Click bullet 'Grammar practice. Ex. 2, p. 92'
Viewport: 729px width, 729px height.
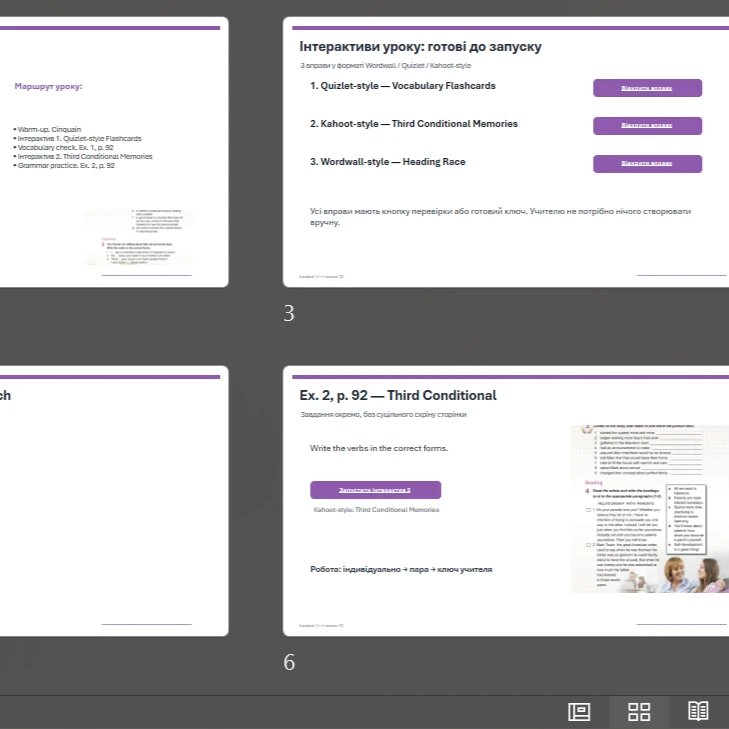point(64,166)
